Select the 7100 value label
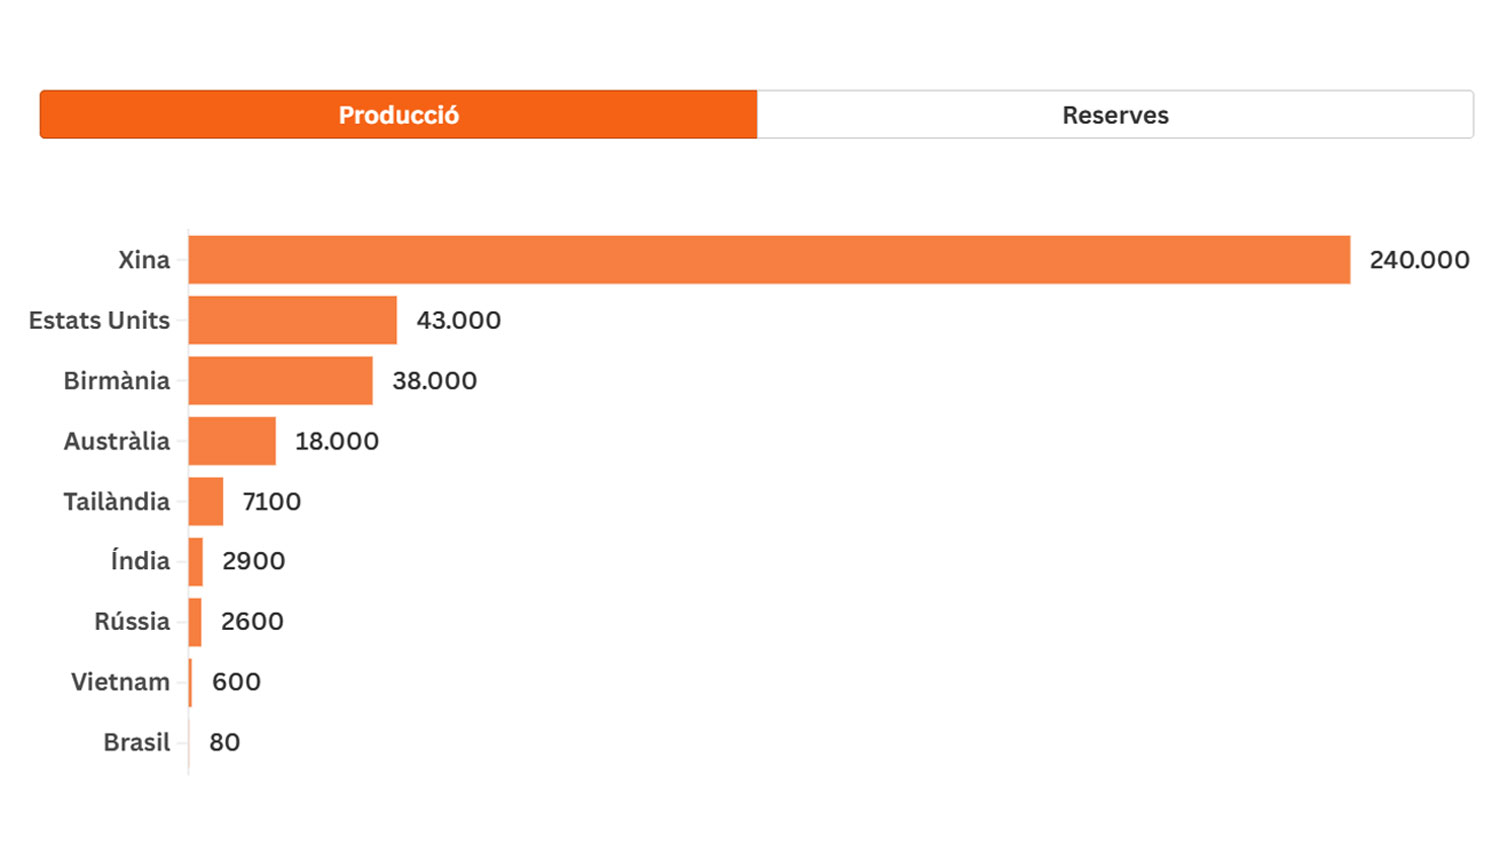The height and width of the screenshot is (844, 1500). [x=271, y=501]
